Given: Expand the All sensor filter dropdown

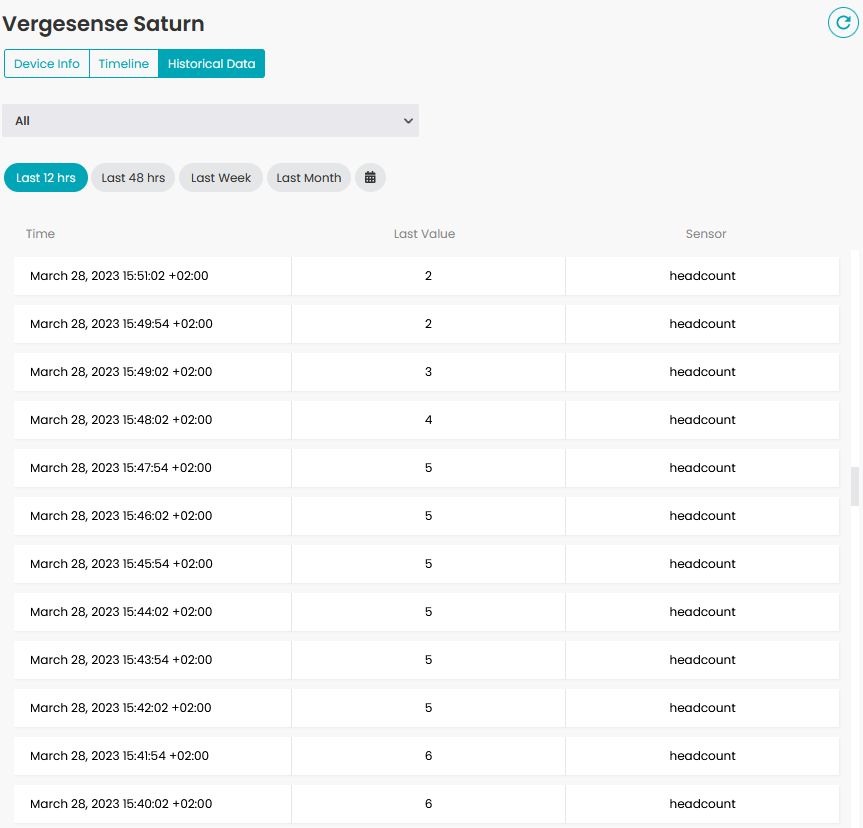Looking at the screenshot, I should 210,121.
